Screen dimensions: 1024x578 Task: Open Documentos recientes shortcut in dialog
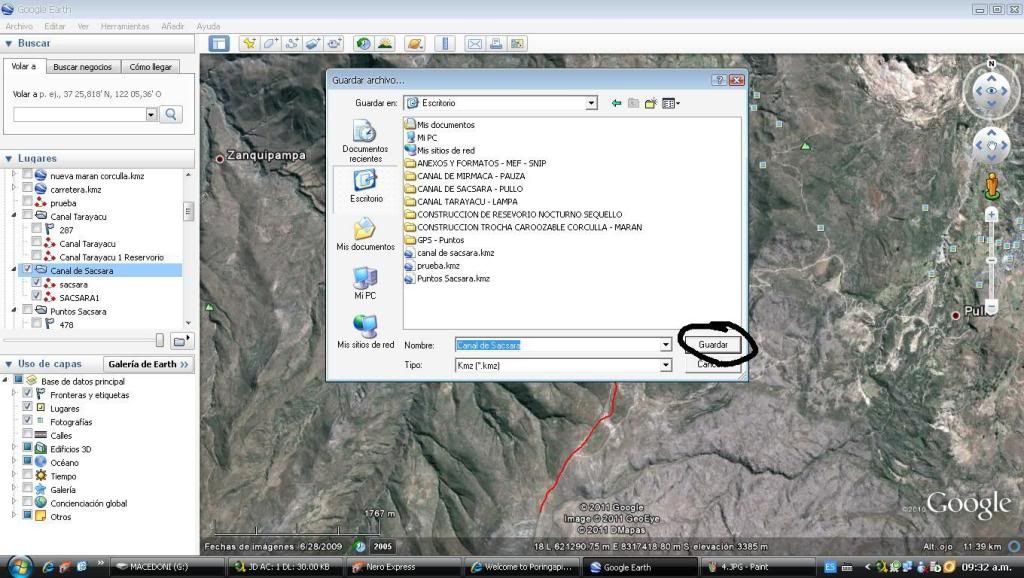365,141
